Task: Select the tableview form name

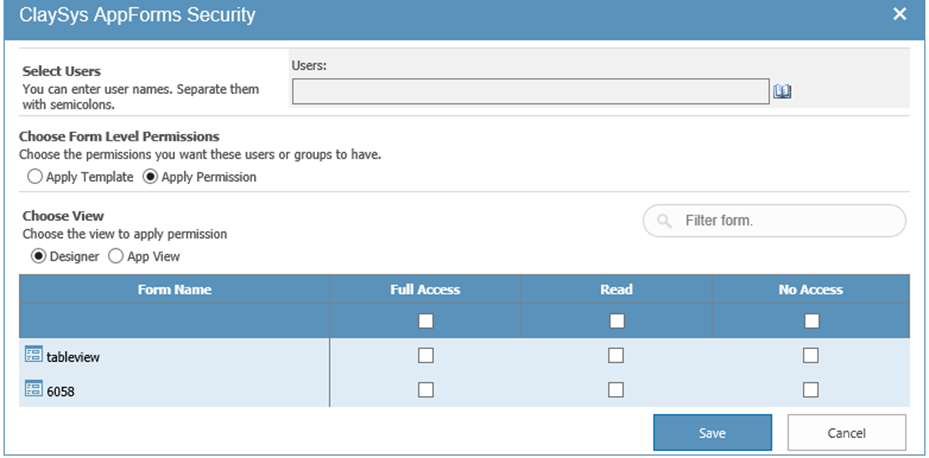Action: point(73,357)
